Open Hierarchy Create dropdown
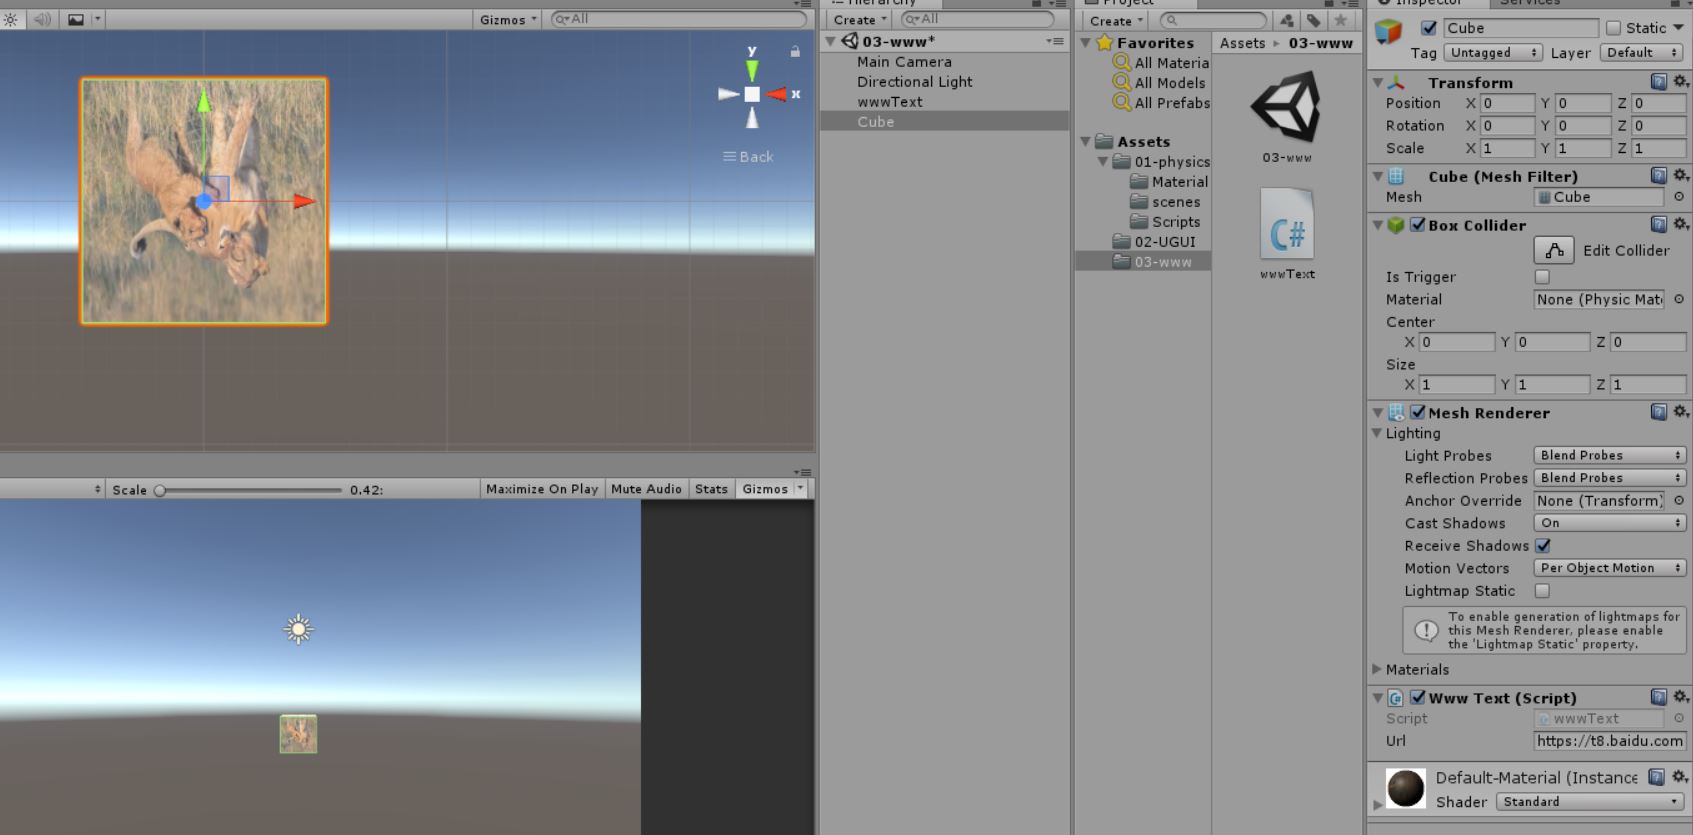Image resolution: width=1693 pixels, height=835 pixels. pos(860,20)
